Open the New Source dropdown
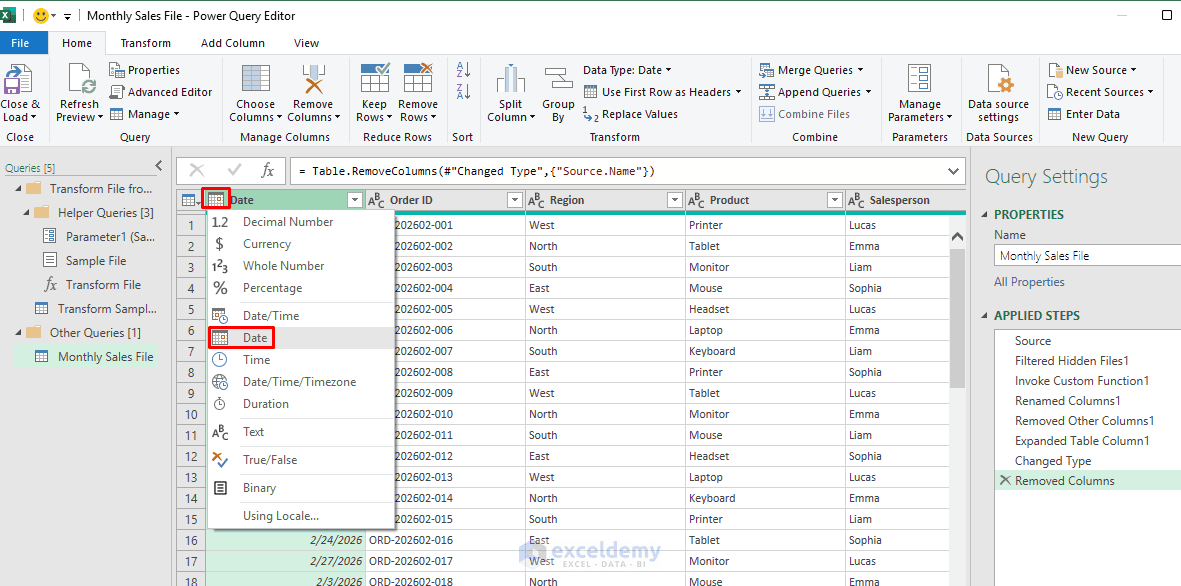 click(1092, 70)
